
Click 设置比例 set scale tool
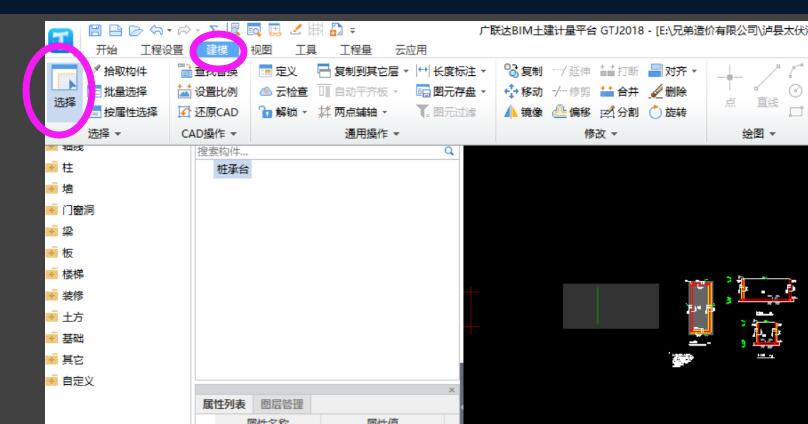pyautogui.click(x=208, y=92)
